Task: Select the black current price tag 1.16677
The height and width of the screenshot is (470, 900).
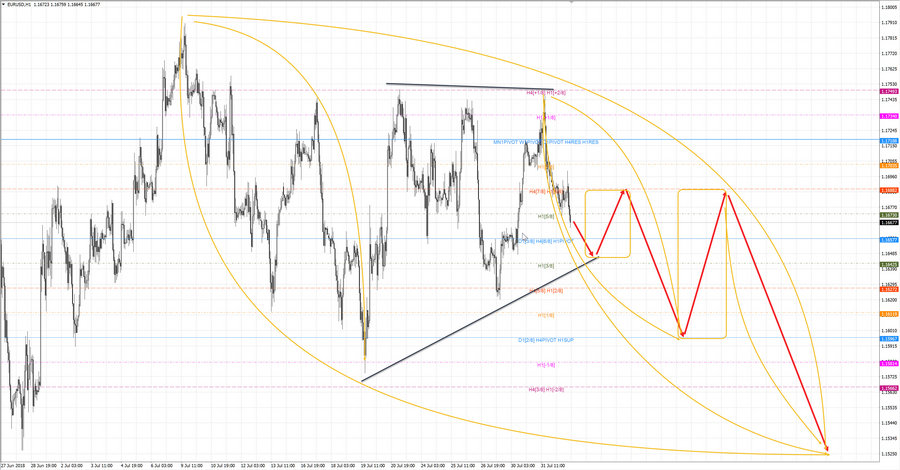Action: (889, 223)
